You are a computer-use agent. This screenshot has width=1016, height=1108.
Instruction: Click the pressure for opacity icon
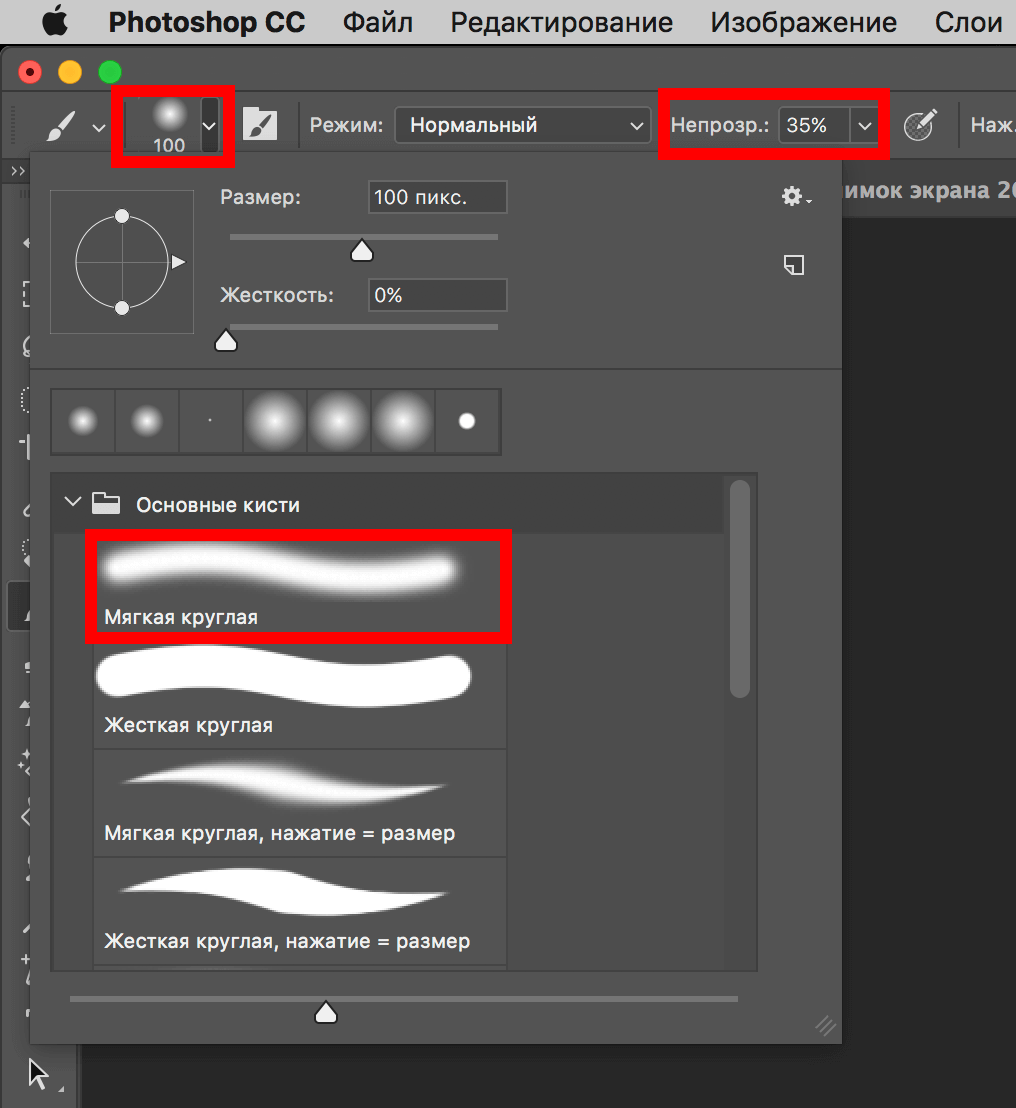[x=919, y=126]
